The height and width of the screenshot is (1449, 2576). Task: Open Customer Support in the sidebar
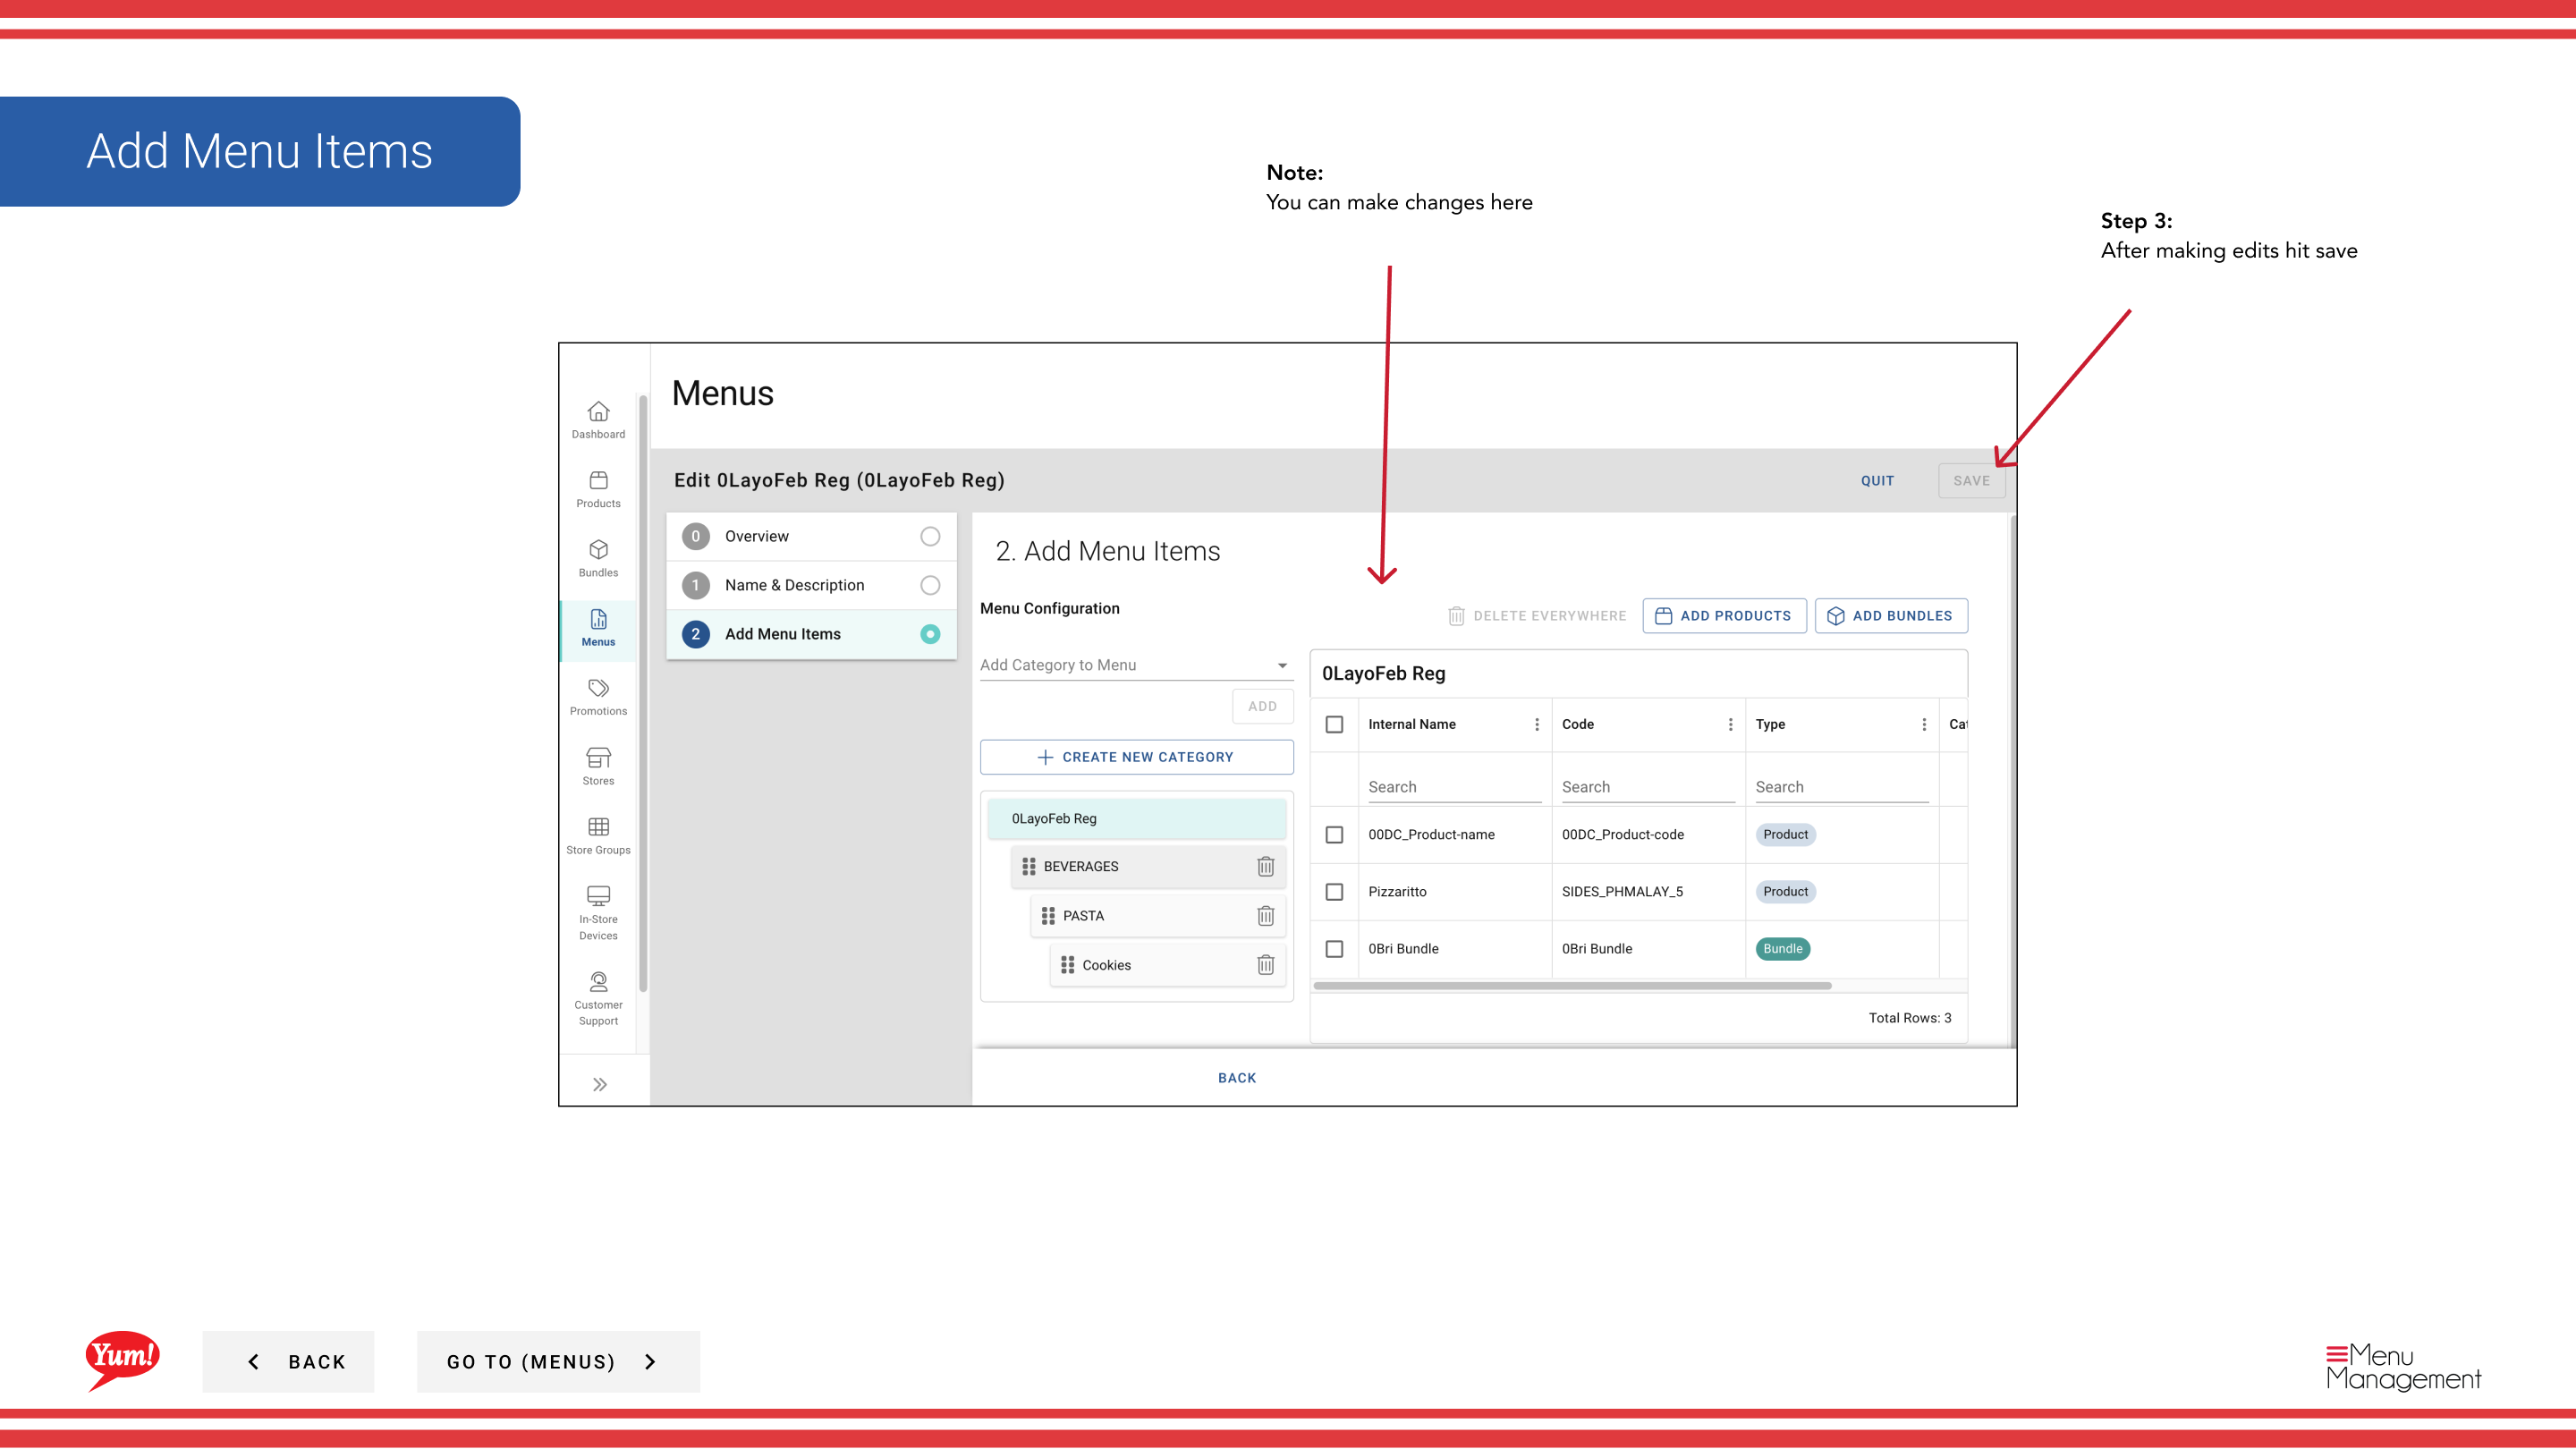598,999
